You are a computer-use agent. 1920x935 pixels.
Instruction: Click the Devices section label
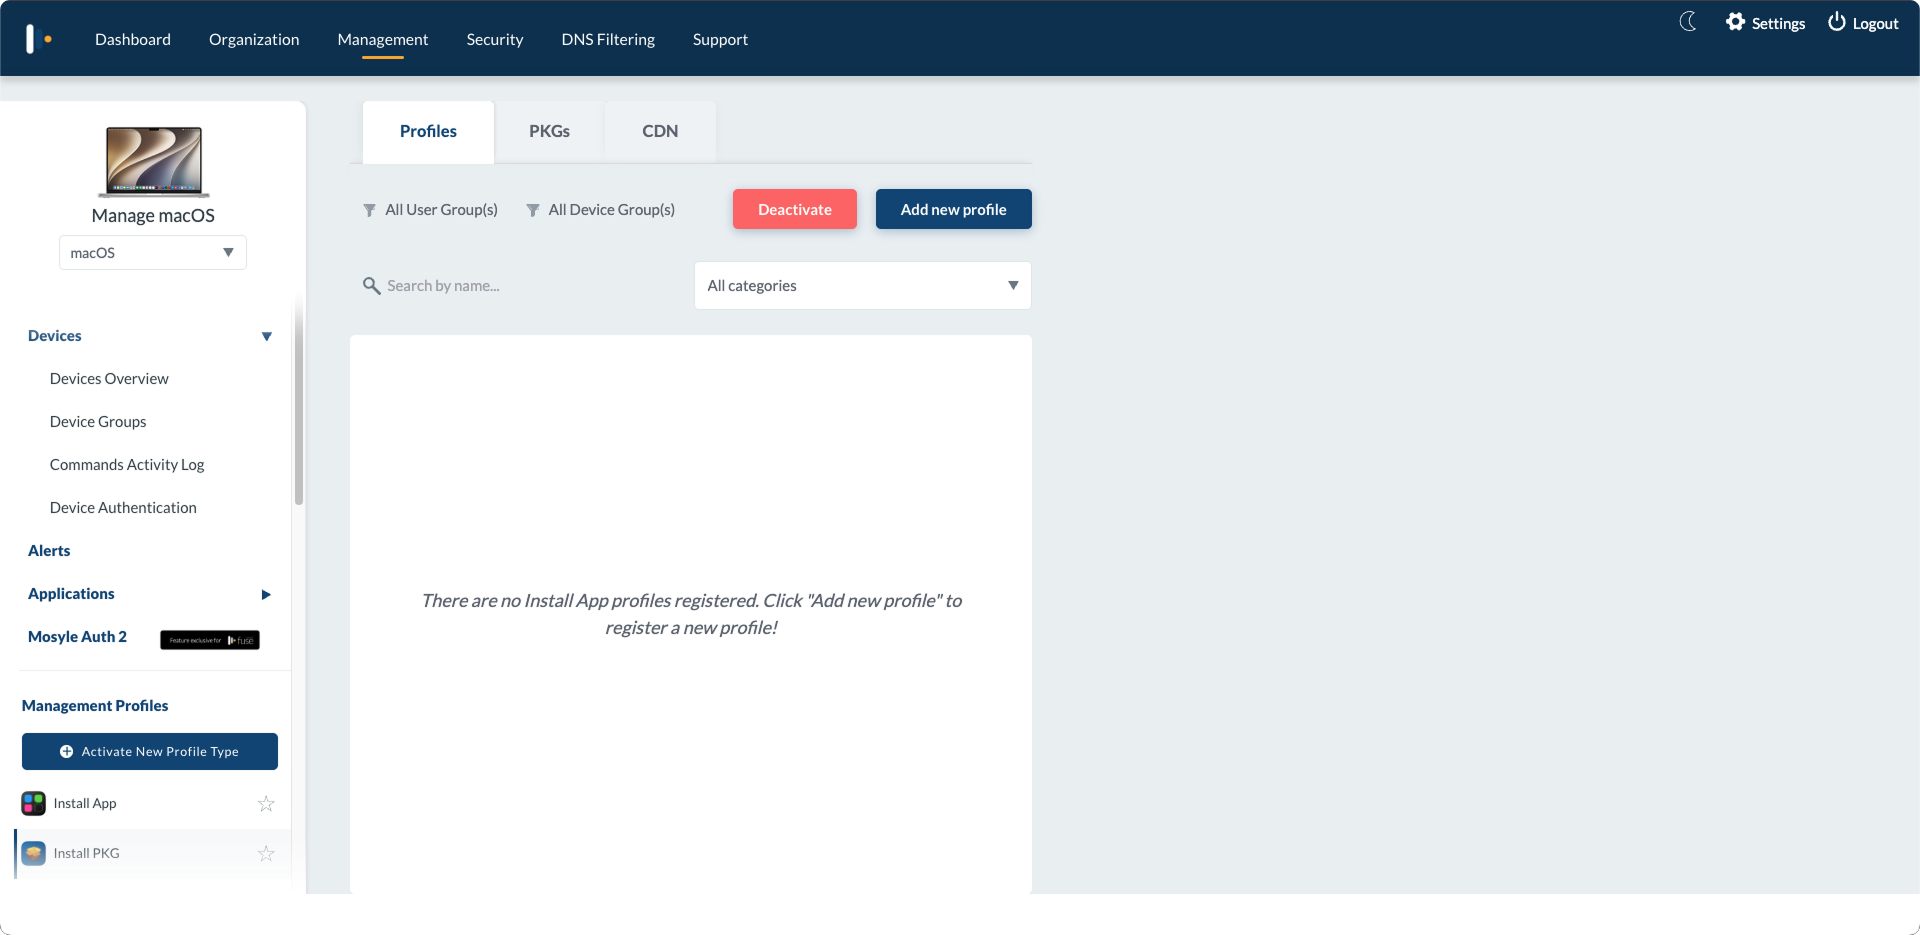pyautogui.click(x=55, y=336)
